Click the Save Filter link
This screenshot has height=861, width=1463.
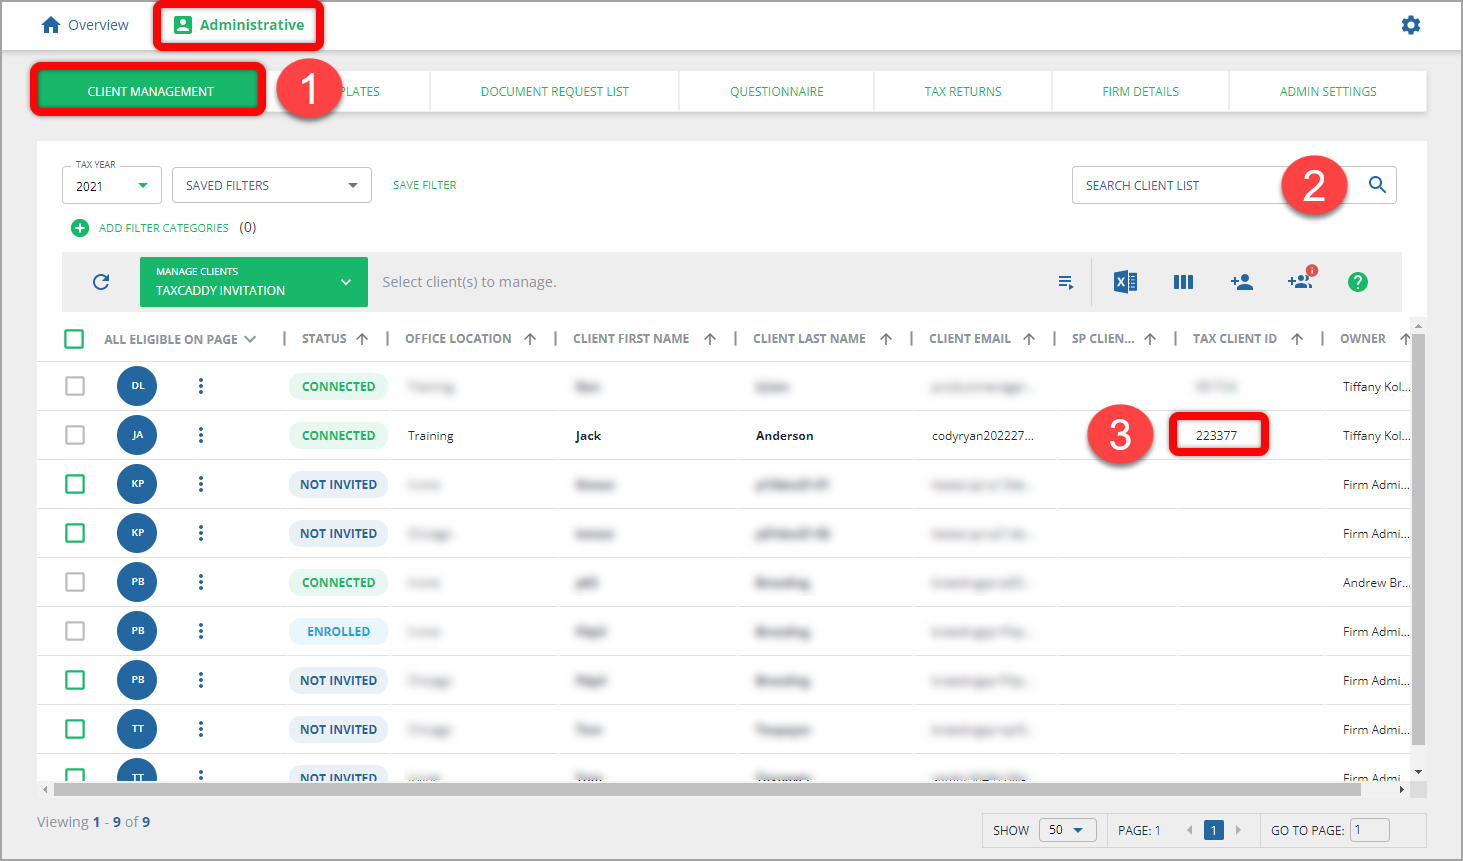[x=424, y=185]
